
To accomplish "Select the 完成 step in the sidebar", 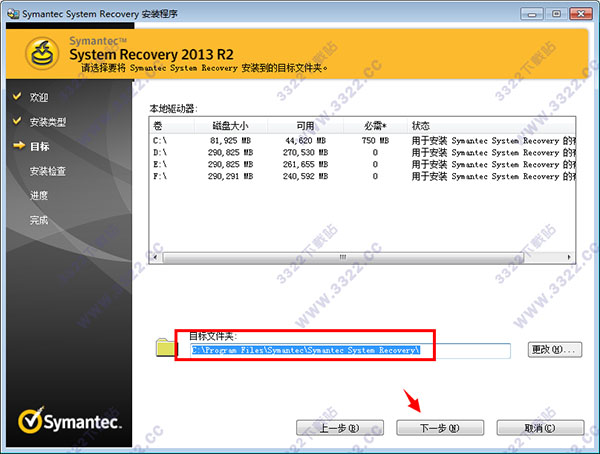I will coord(39,220).
